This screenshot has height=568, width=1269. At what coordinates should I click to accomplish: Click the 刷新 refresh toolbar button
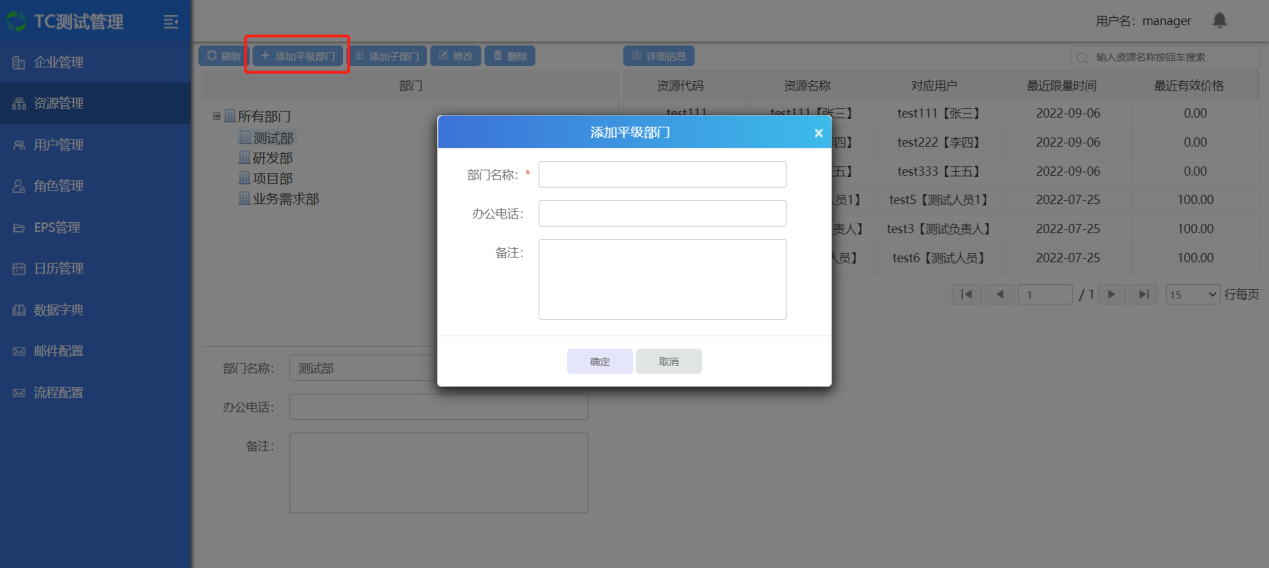click(223, 57)
